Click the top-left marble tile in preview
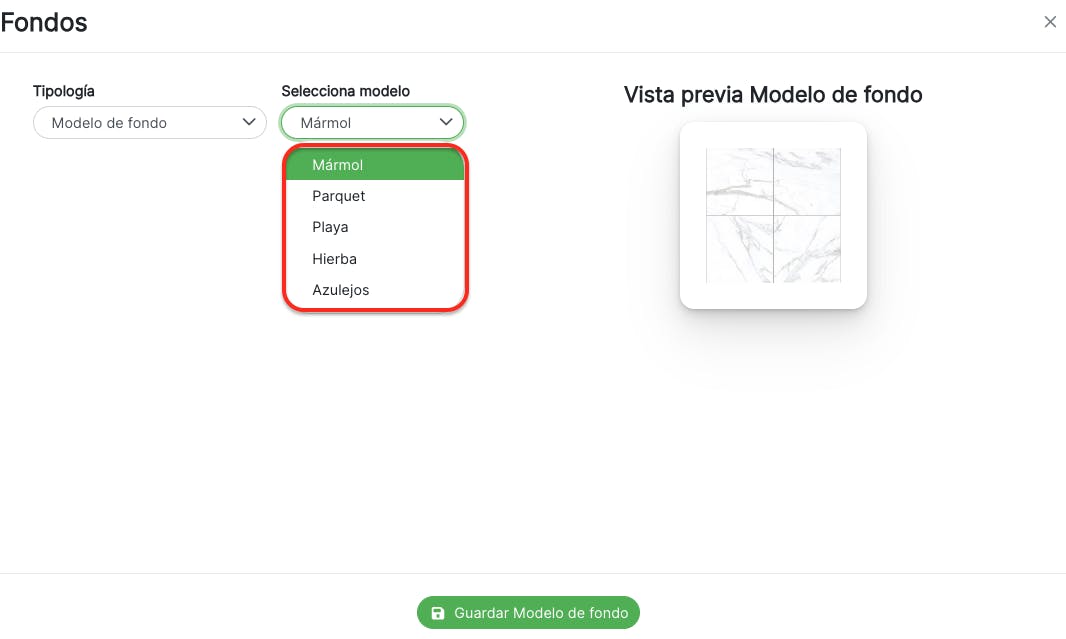The width and height of the screenshot is (1066, 639). coord(739,181)
